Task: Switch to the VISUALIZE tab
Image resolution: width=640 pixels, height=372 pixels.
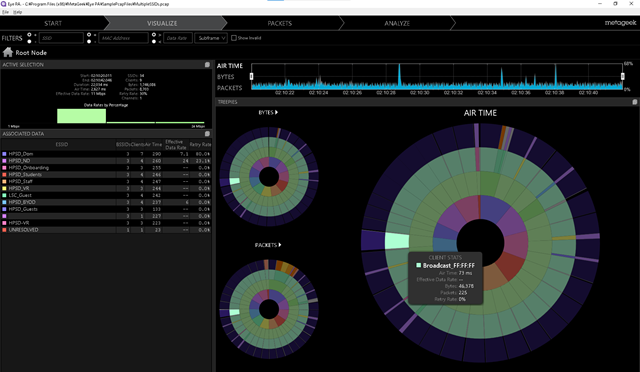Action: click(x=162, y=23)
